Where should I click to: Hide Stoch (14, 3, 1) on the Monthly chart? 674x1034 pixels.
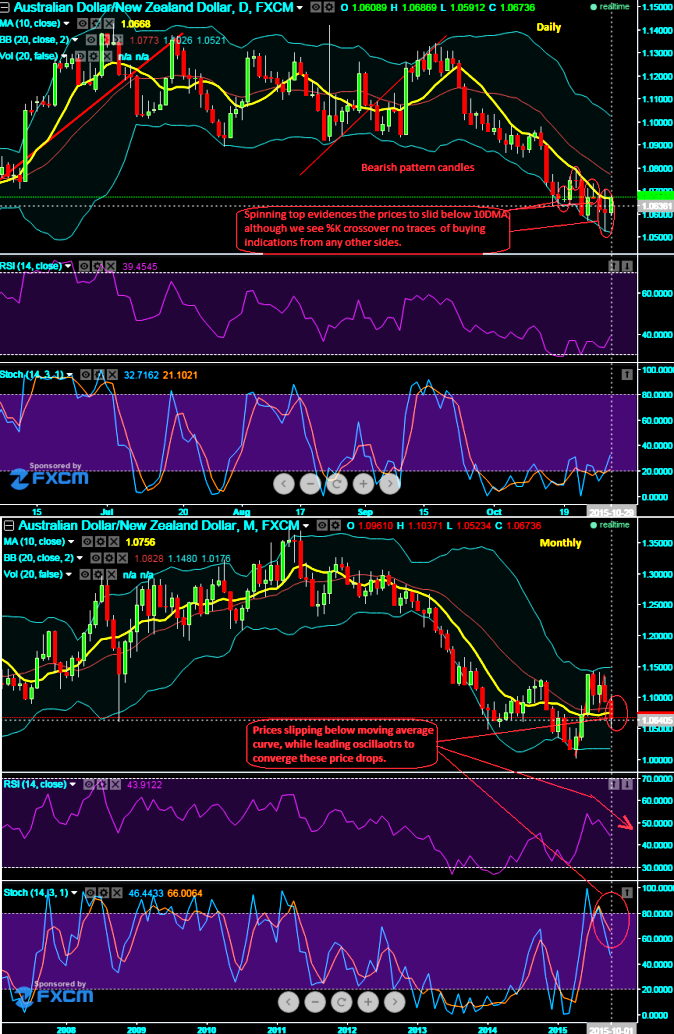[x=90, y=893]
